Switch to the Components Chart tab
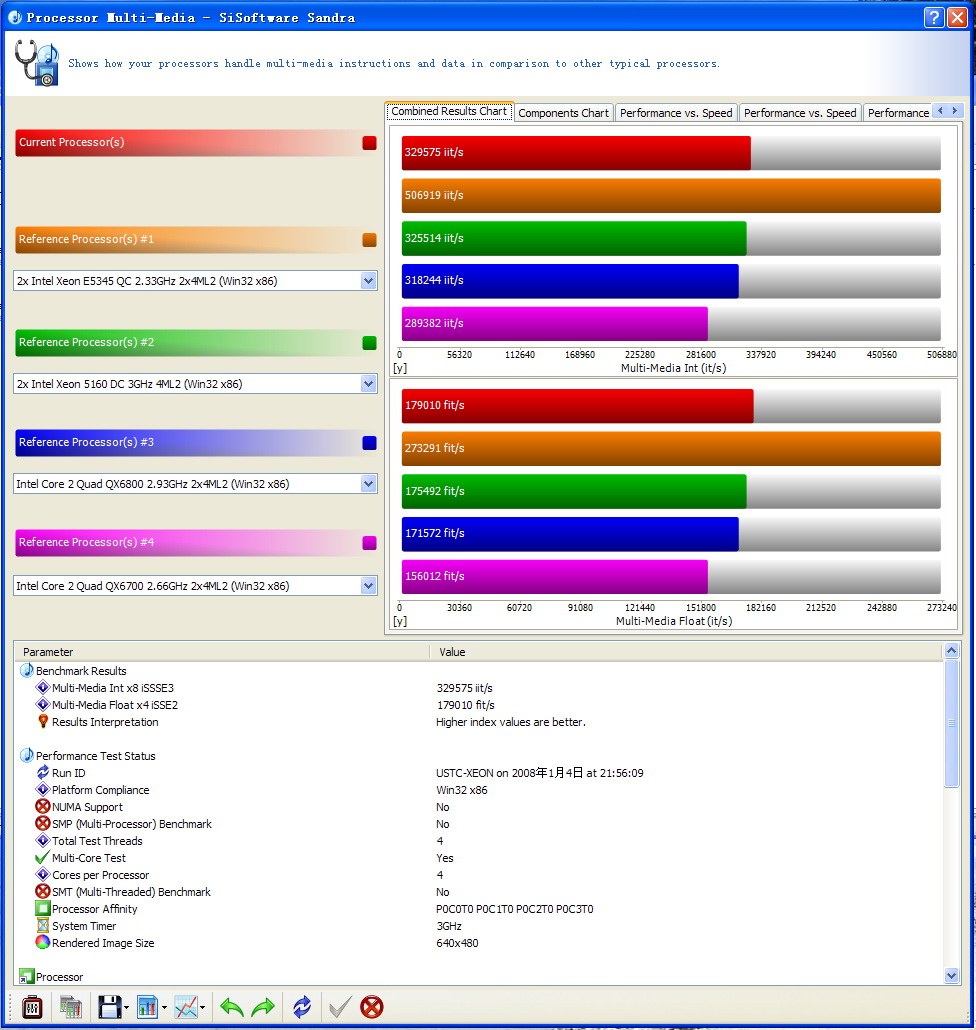 (x=563, y=113)
